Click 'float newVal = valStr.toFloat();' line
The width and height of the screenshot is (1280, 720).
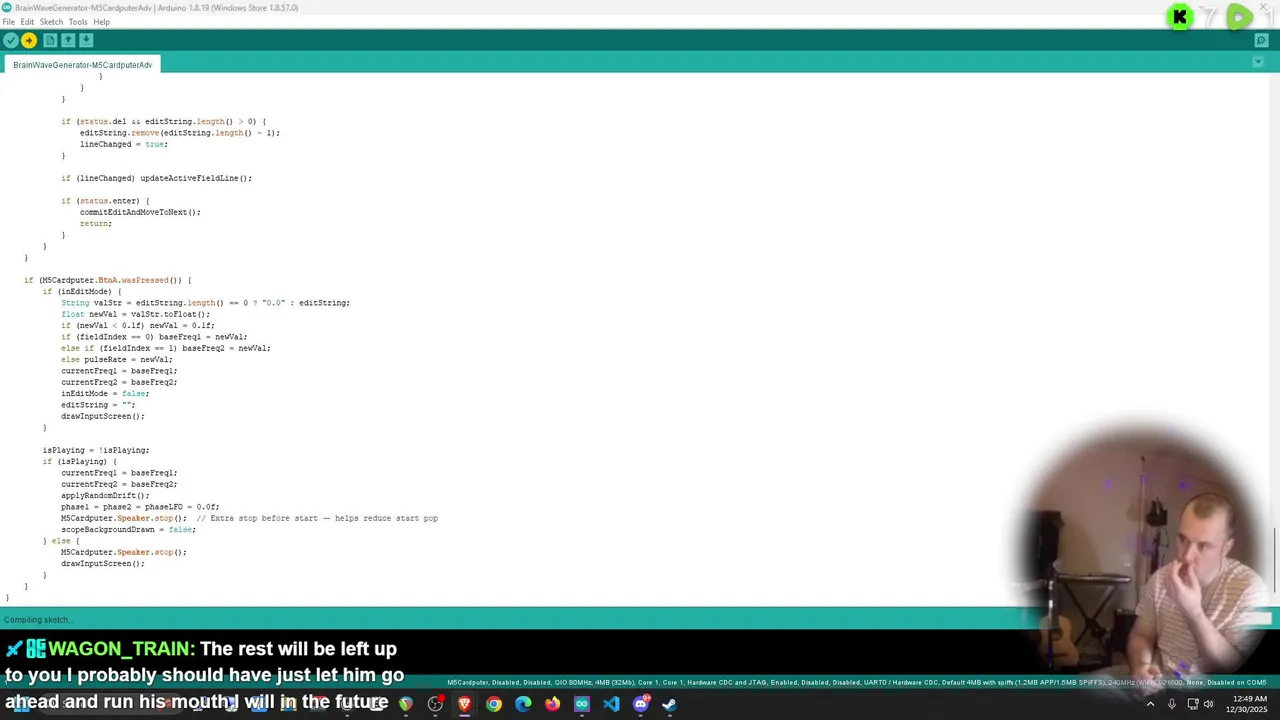(136, 314)
